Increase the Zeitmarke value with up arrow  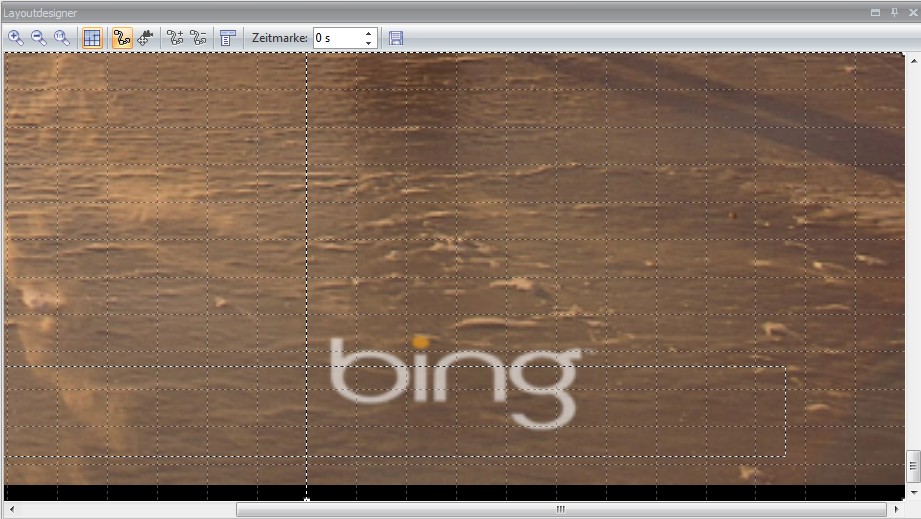[x=369, y=33]
